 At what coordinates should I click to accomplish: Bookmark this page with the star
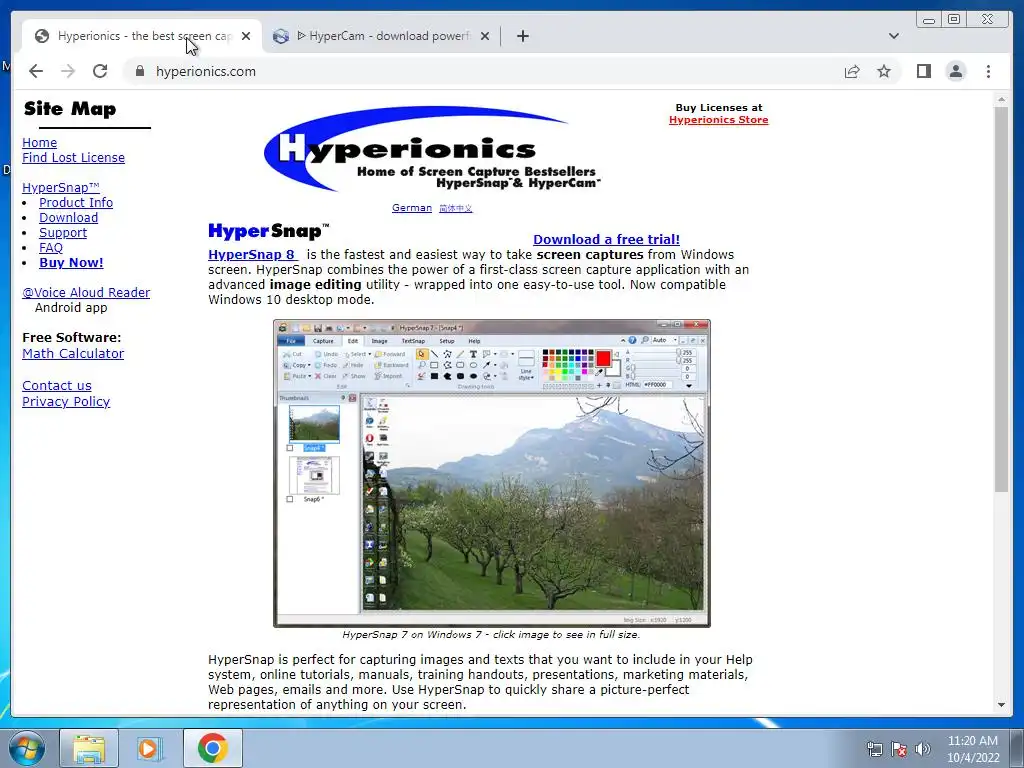[x=884, y=71]
